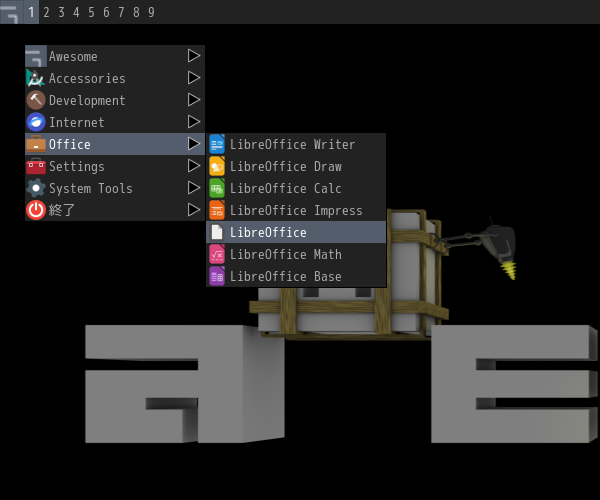Click the System Tools gear icon
The image size is (600, 500).
point(36,188)
